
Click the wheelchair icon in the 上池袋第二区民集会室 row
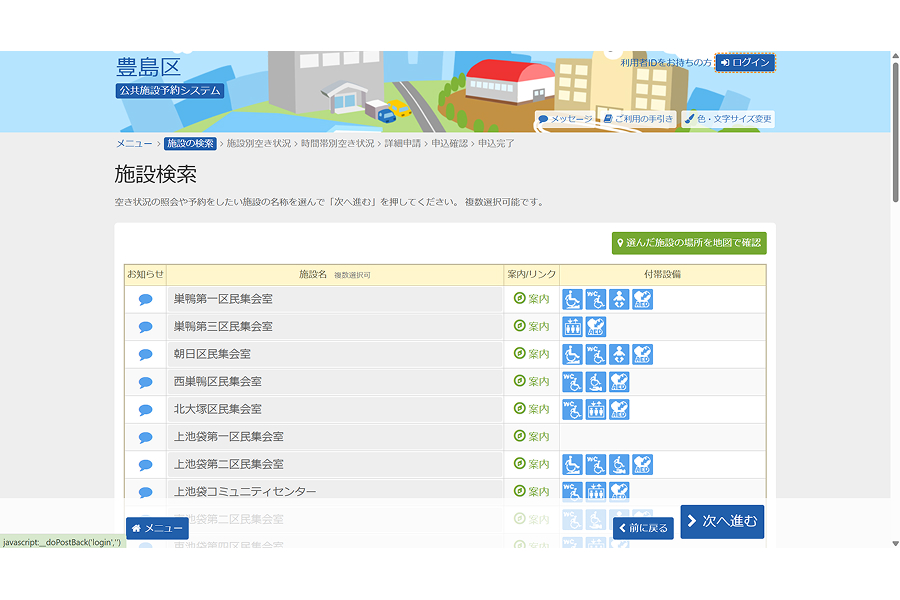pyautogui.click(x=573, y=464)
